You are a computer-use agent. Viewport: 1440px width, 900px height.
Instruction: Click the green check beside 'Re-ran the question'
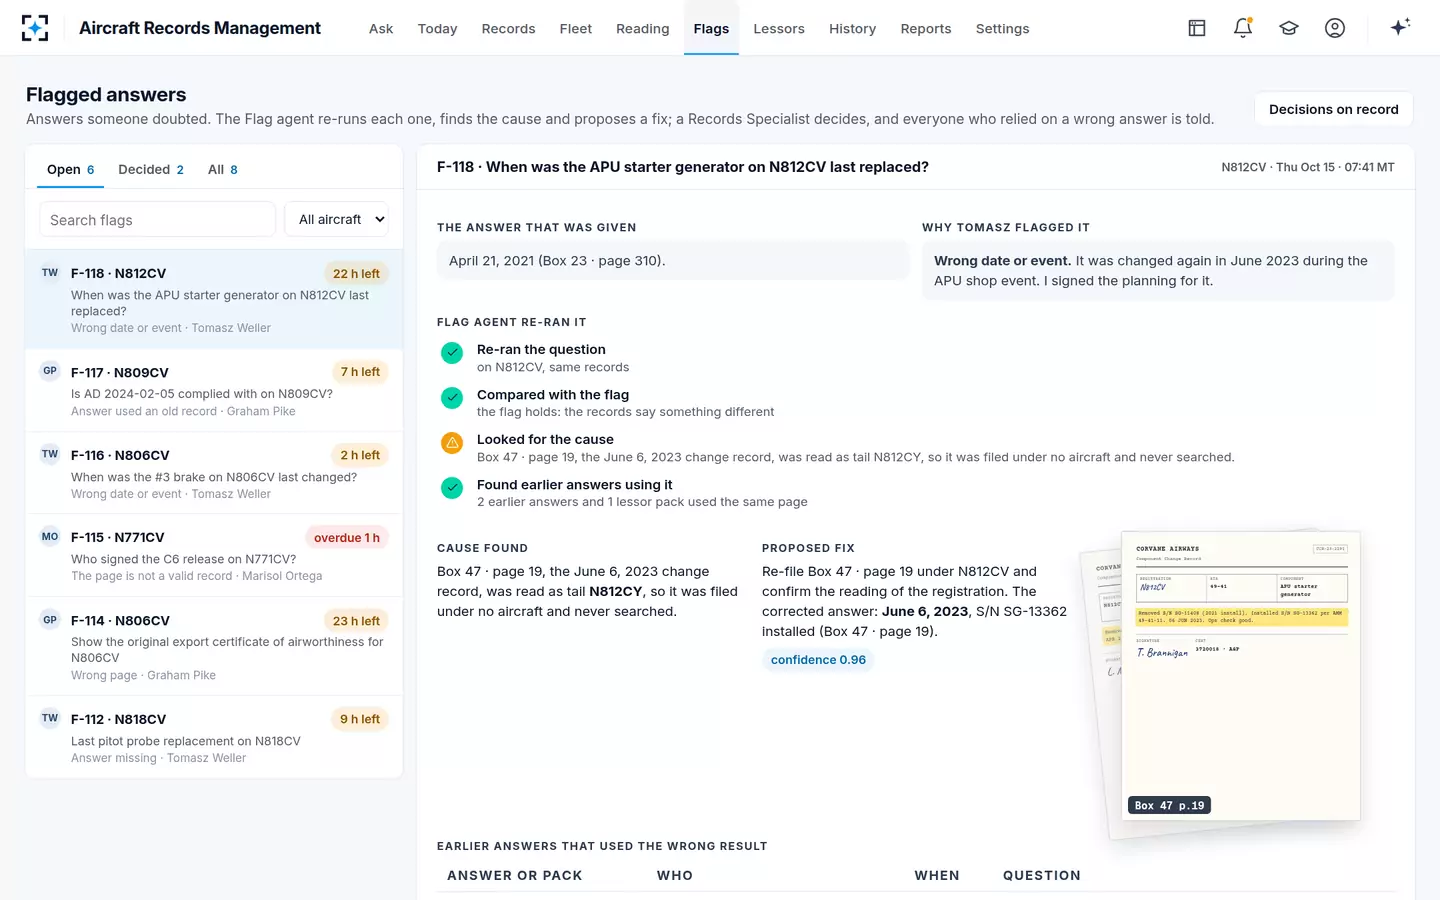click(x=452, y=353)
